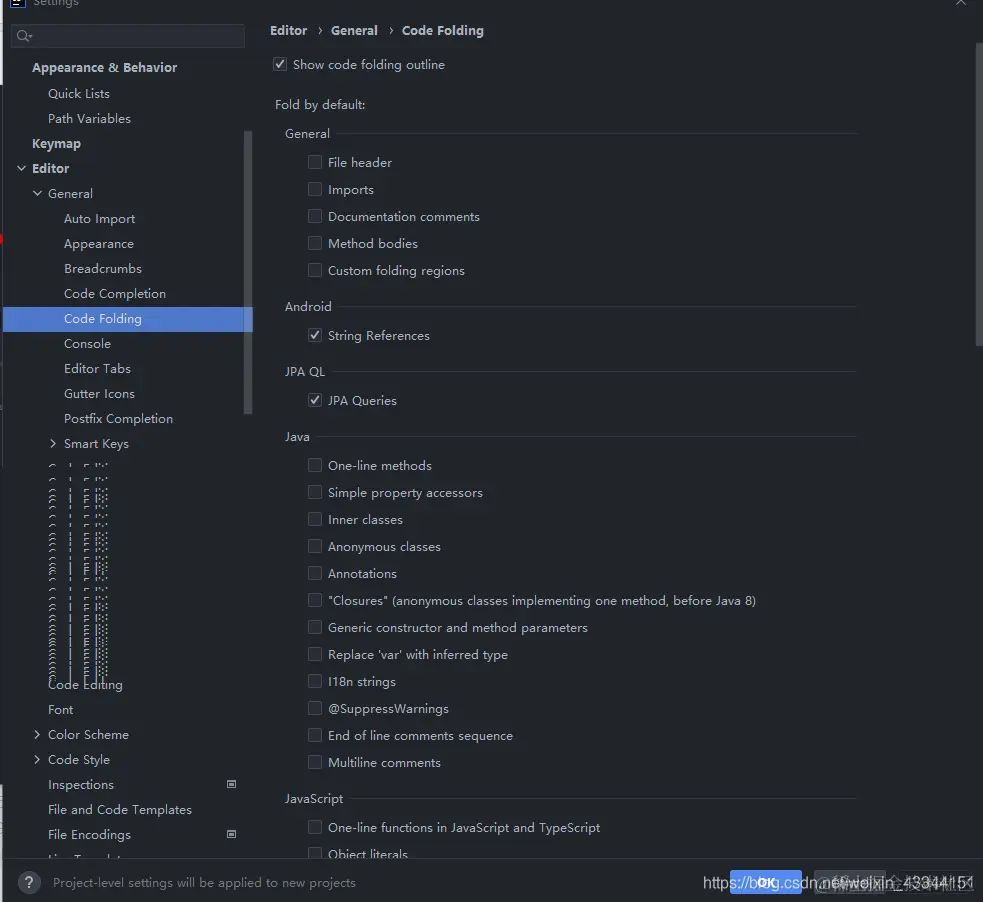The image size is (983, 902).
Task: Focus the settings search field
Action: pos(128,36)
